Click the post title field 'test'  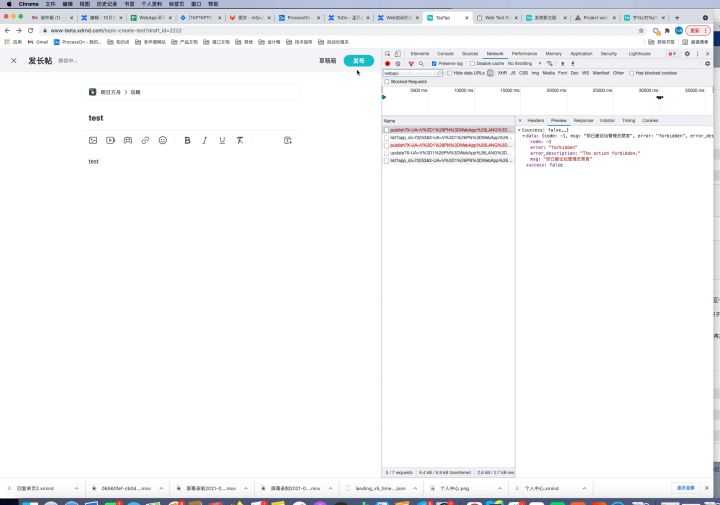pos(191,118)
